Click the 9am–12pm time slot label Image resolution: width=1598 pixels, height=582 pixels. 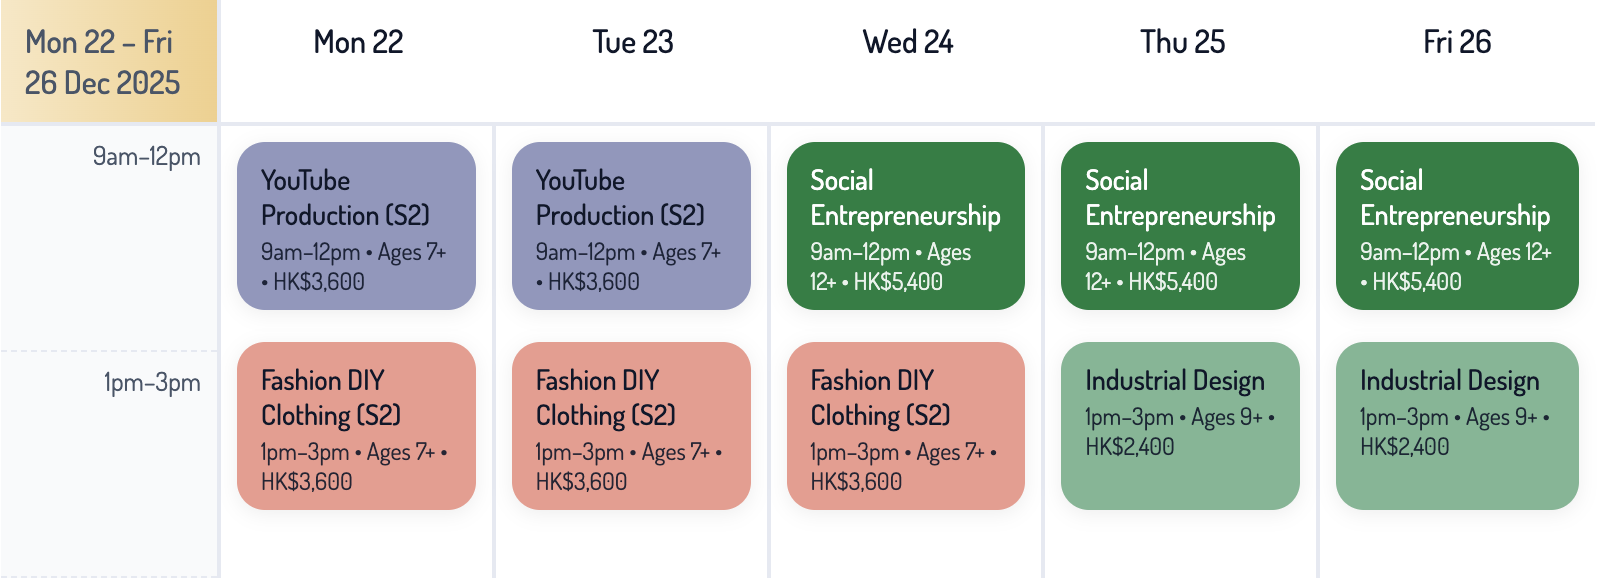tap(147, 157)
